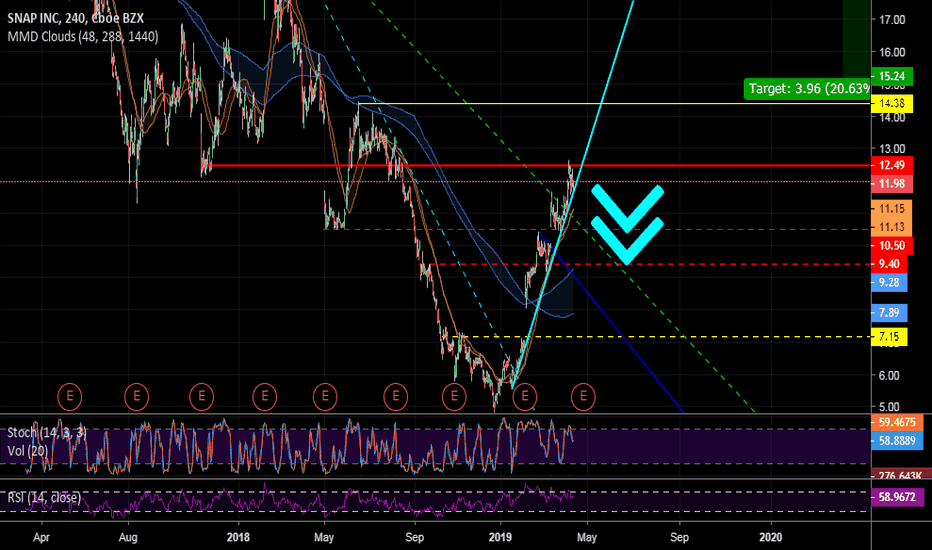Click the blue 58.8889 Stoch value label

897,441
